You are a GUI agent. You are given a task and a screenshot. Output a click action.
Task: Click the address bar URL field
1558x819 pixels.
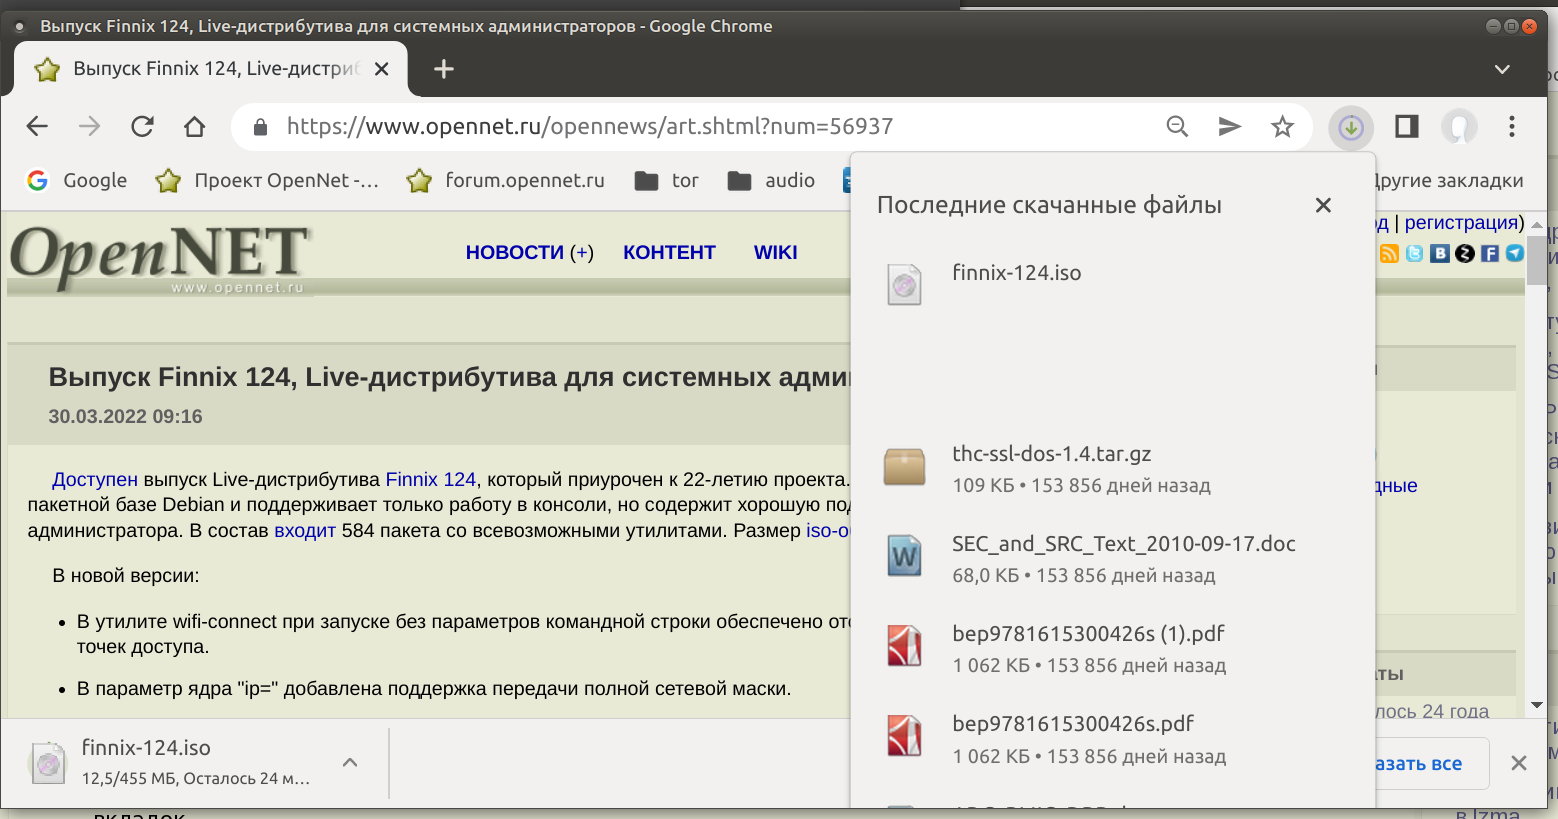[x=700, y=126]
